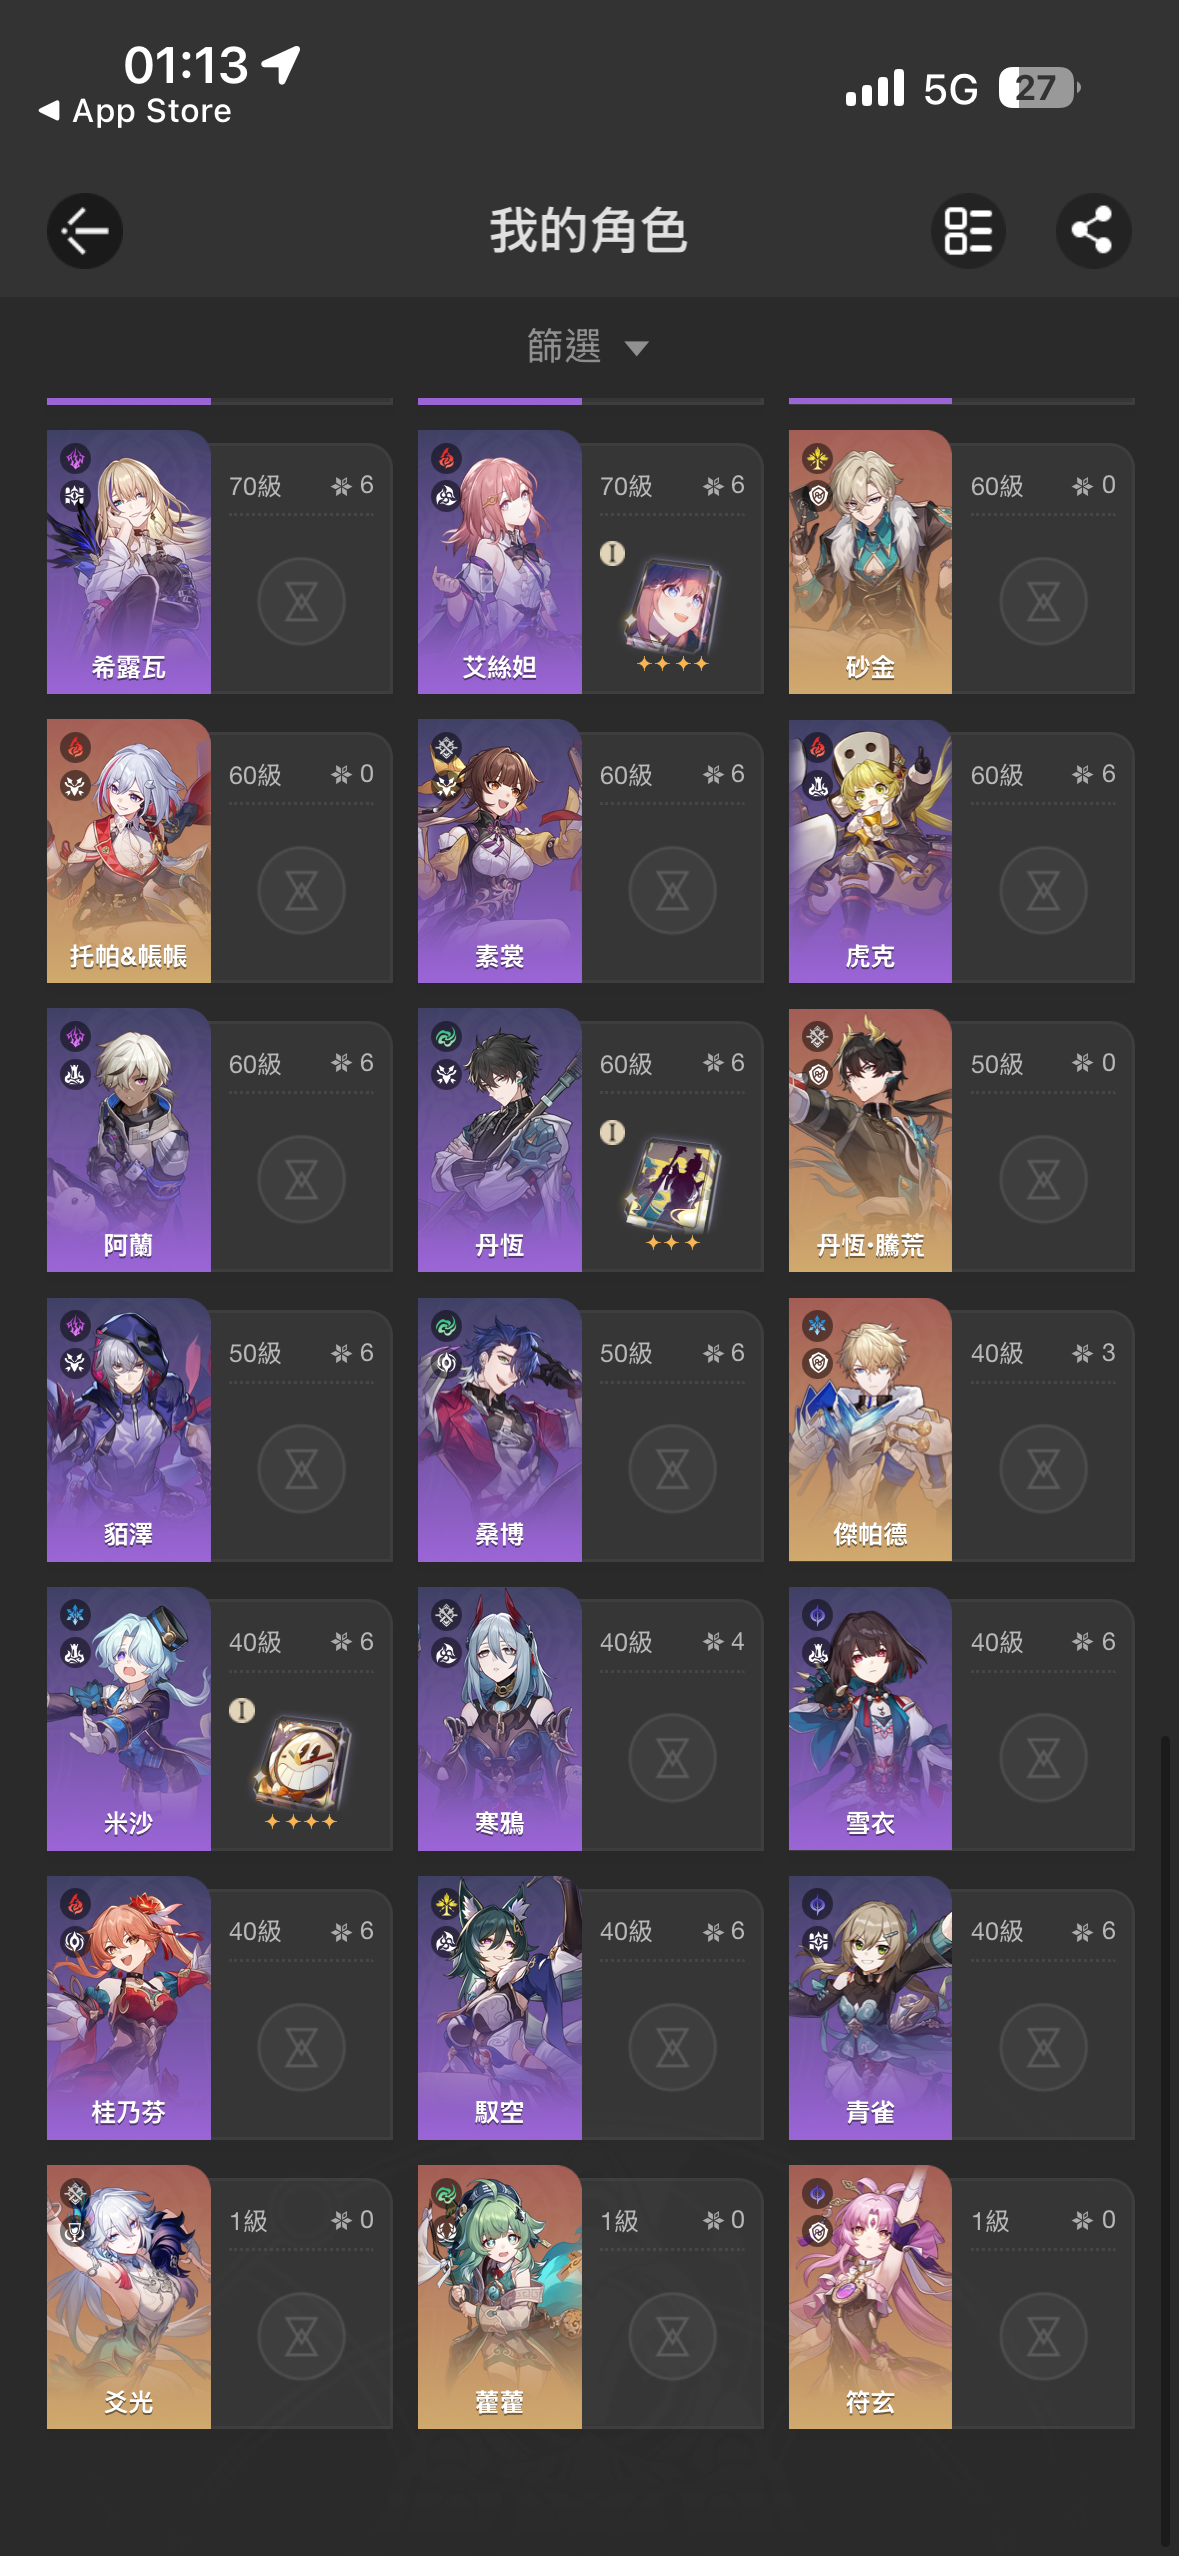Viewport: 1179px width, 2556px height.
Task: Tap empty light cone slot for 砂金
Action: (x=1043, y=602)
